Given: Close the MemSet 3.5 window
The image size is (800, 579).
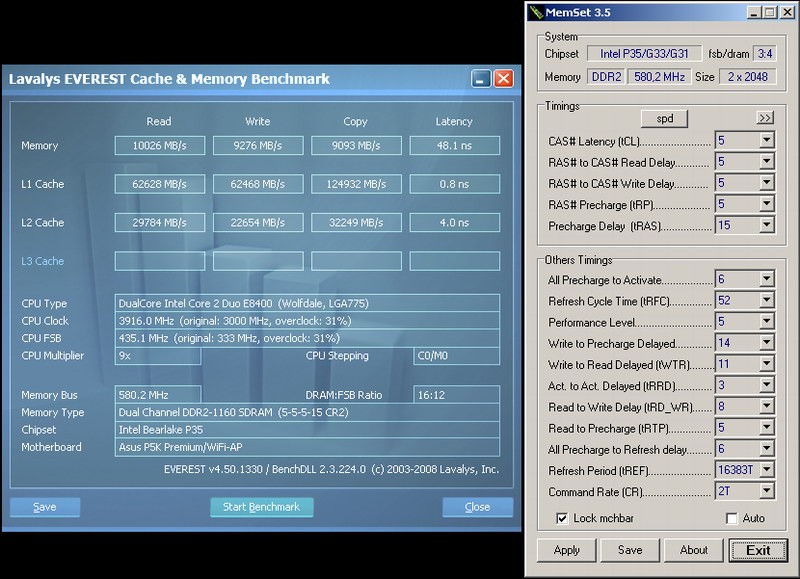Looking at the screenshot, I should coord(787,12).
